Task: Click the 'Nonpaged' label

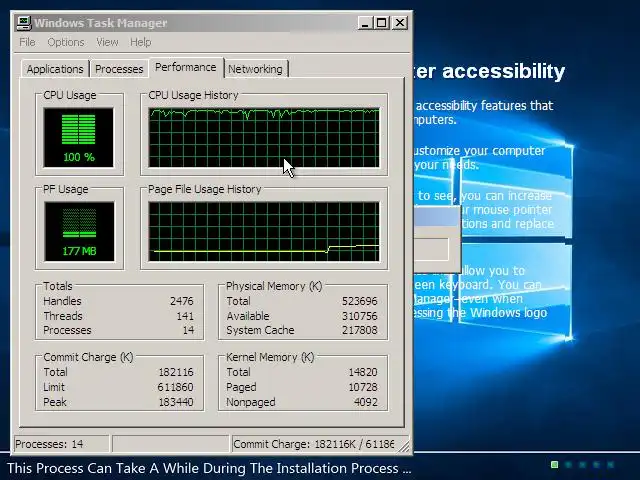Action: tap(251, 402)
